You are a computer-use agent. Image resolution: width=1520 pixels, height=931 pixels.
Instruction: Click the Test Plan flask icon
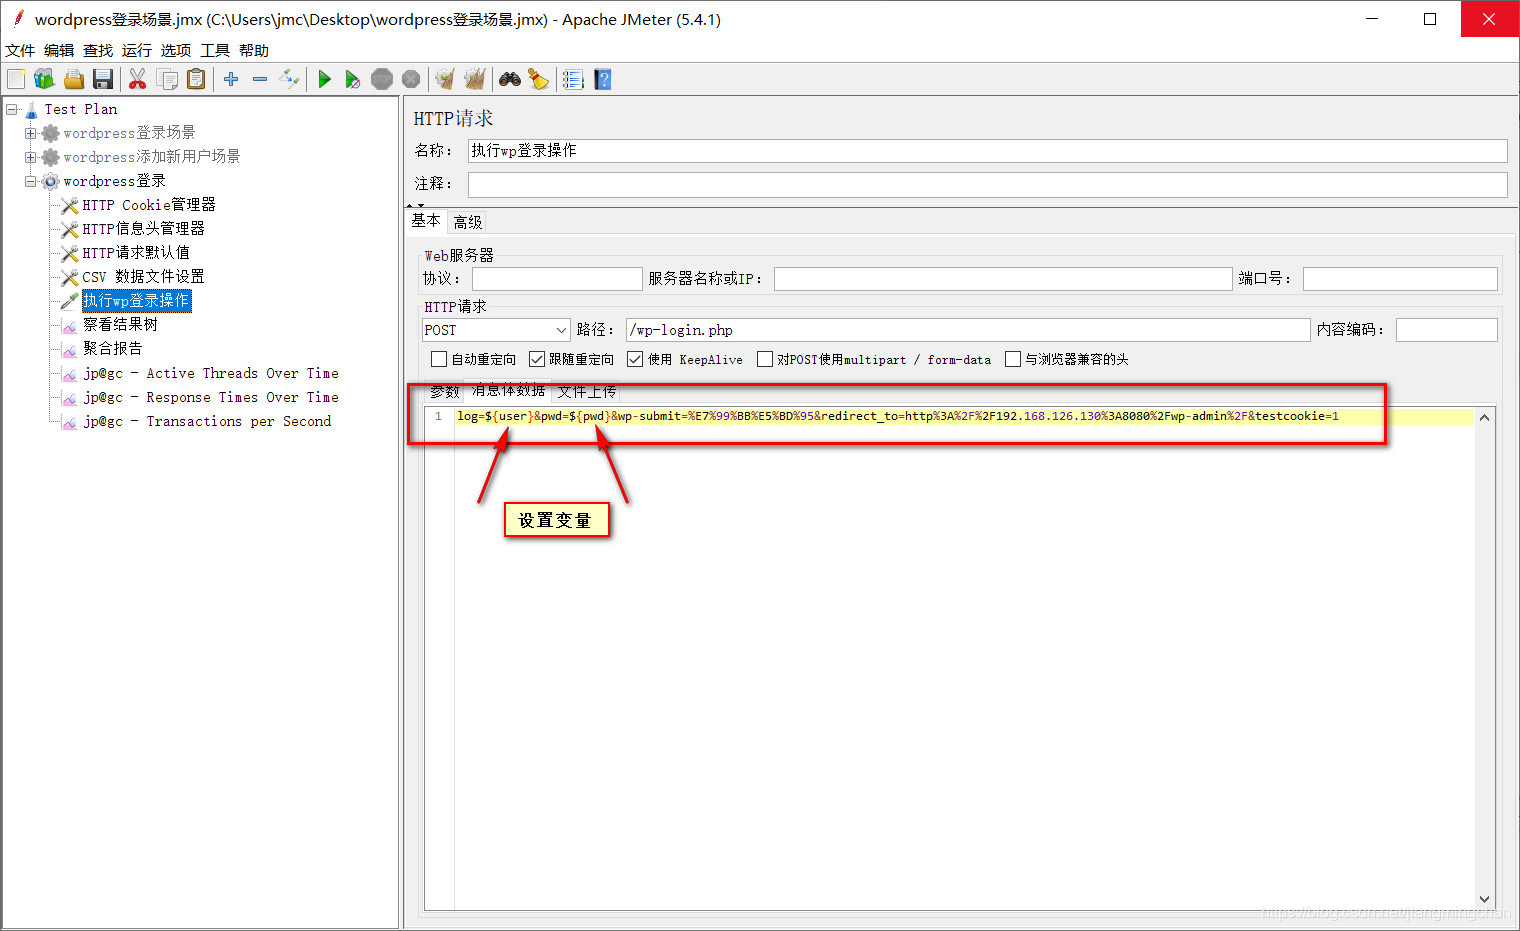31,109
